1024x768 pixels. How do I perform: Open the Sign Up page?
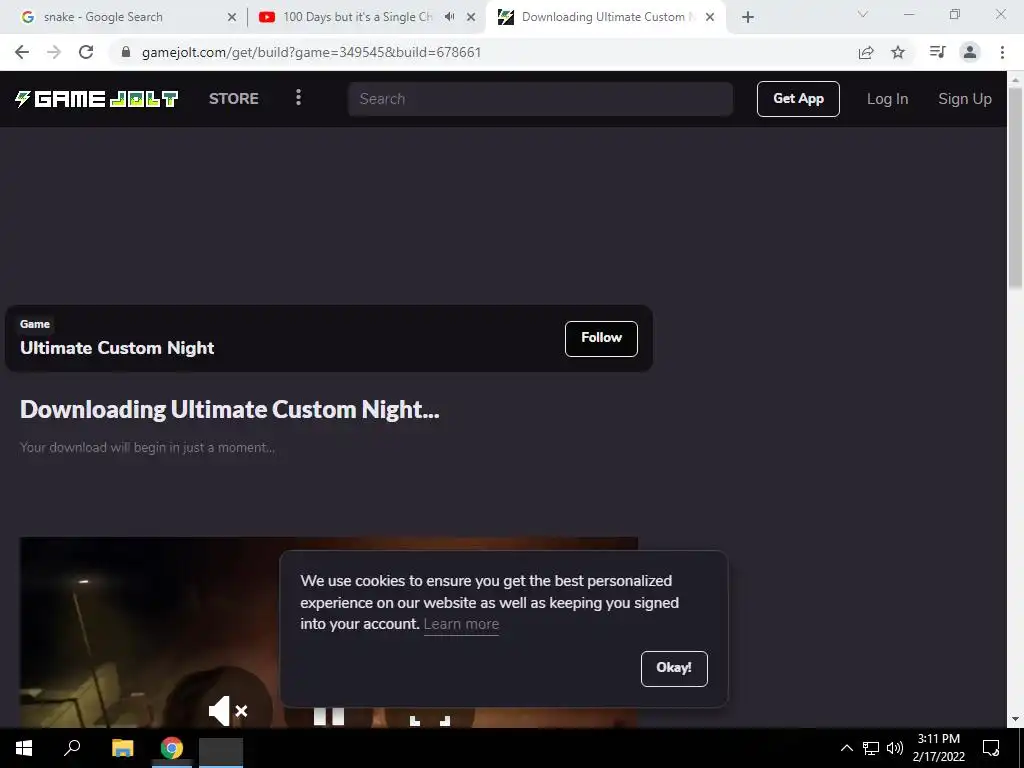965,99
